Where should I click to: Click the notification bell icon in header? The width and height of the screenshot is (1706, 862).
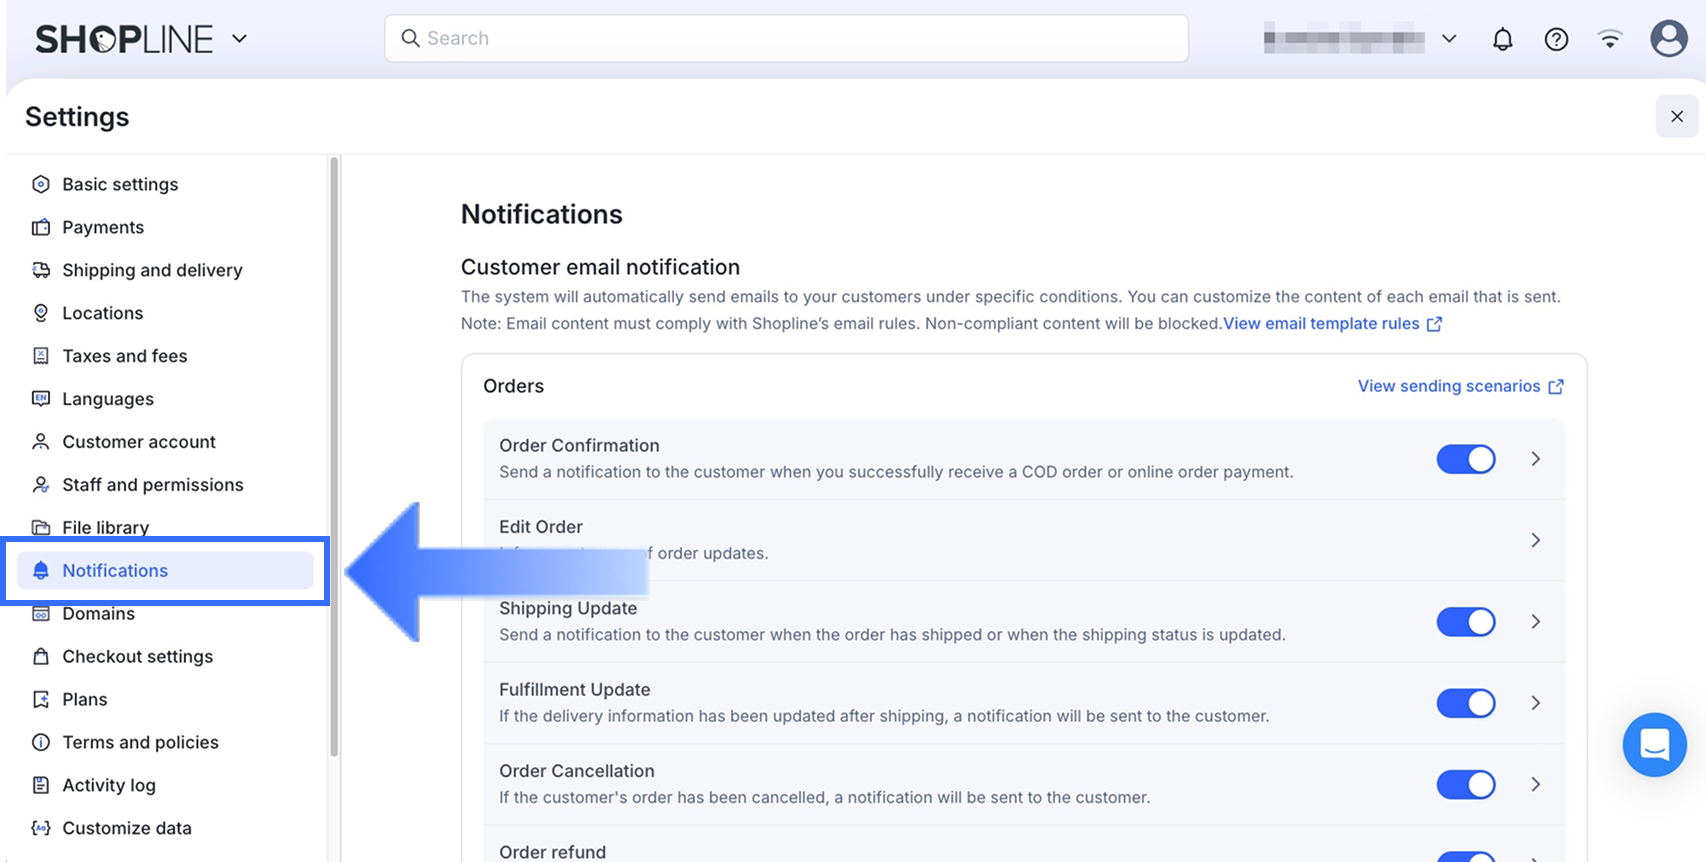point(1502,39)
